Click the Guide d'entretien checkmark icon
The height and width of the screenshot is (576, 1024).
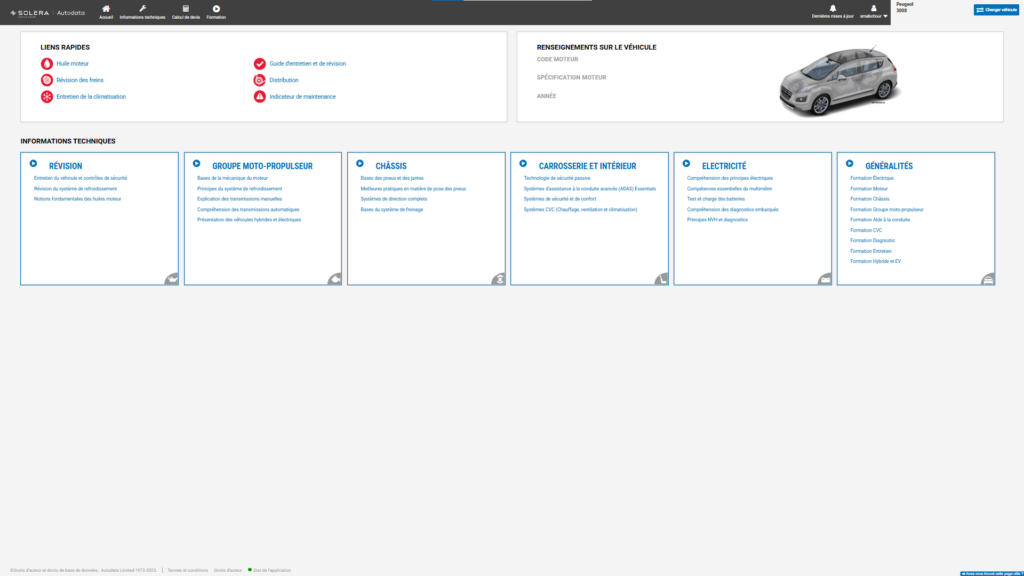point(259,63)
